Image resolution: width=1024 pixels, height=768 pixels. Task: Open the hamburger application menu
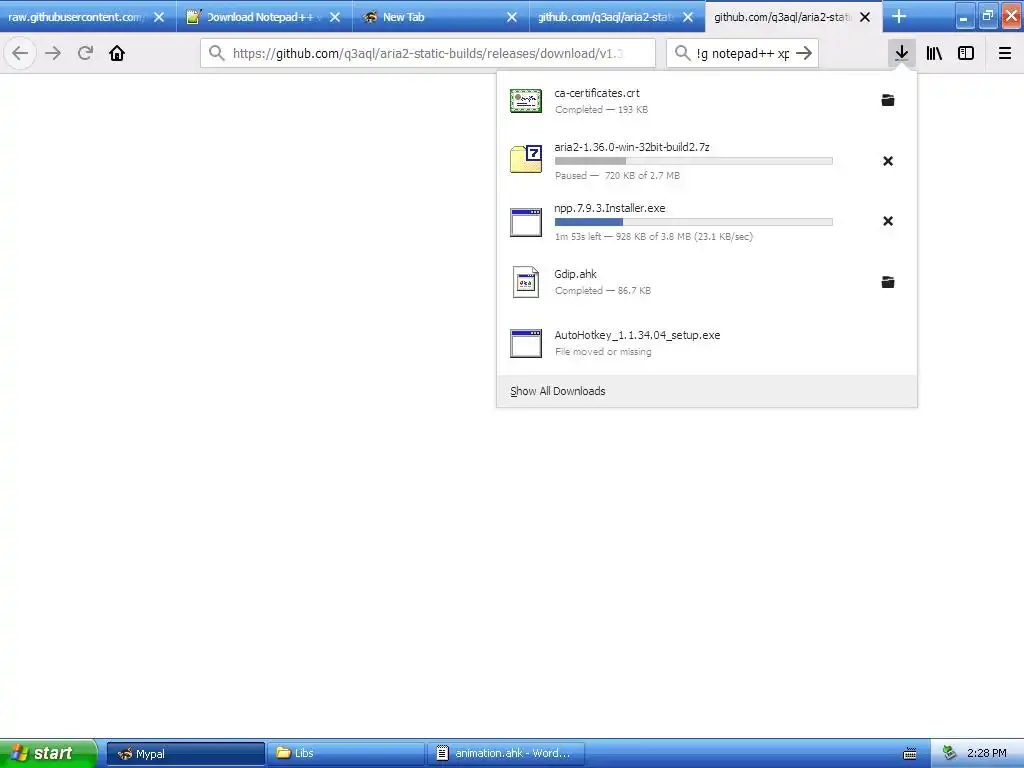(x=1005, y=53)
